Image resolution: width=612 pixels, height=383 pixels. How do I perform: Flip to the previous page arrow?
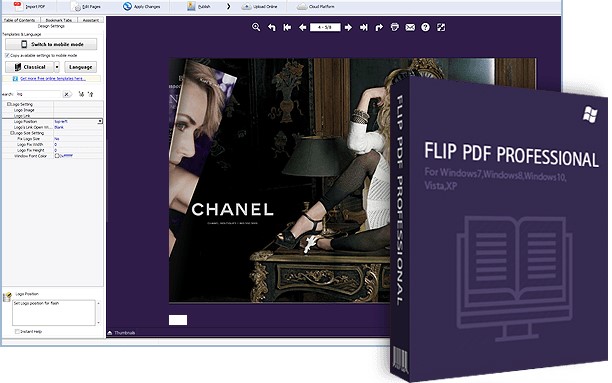pyautogui.click(x=302, y=27)
